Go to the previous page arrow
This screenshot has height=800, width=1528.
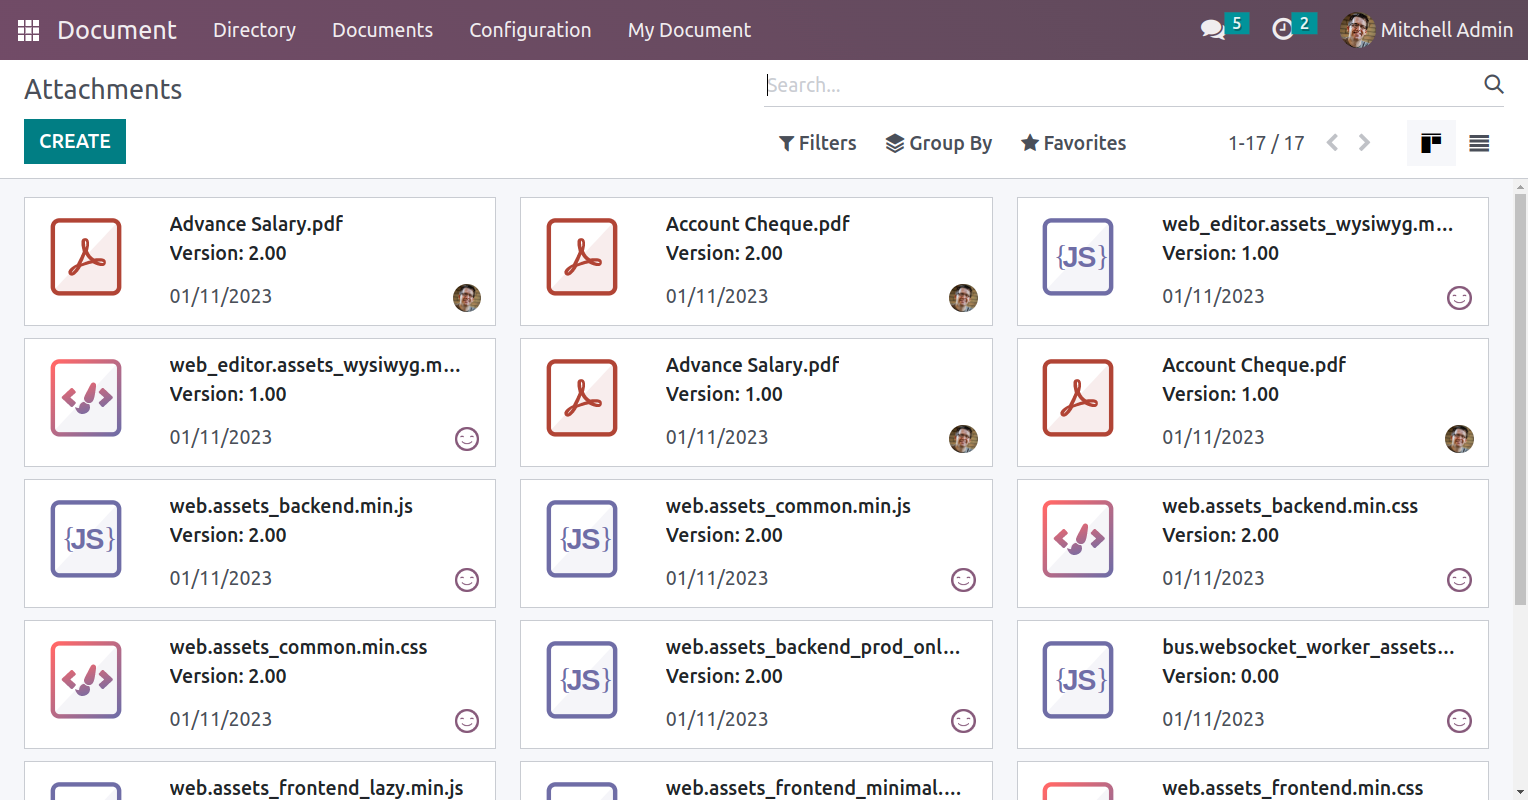[x=1332, y=143]
